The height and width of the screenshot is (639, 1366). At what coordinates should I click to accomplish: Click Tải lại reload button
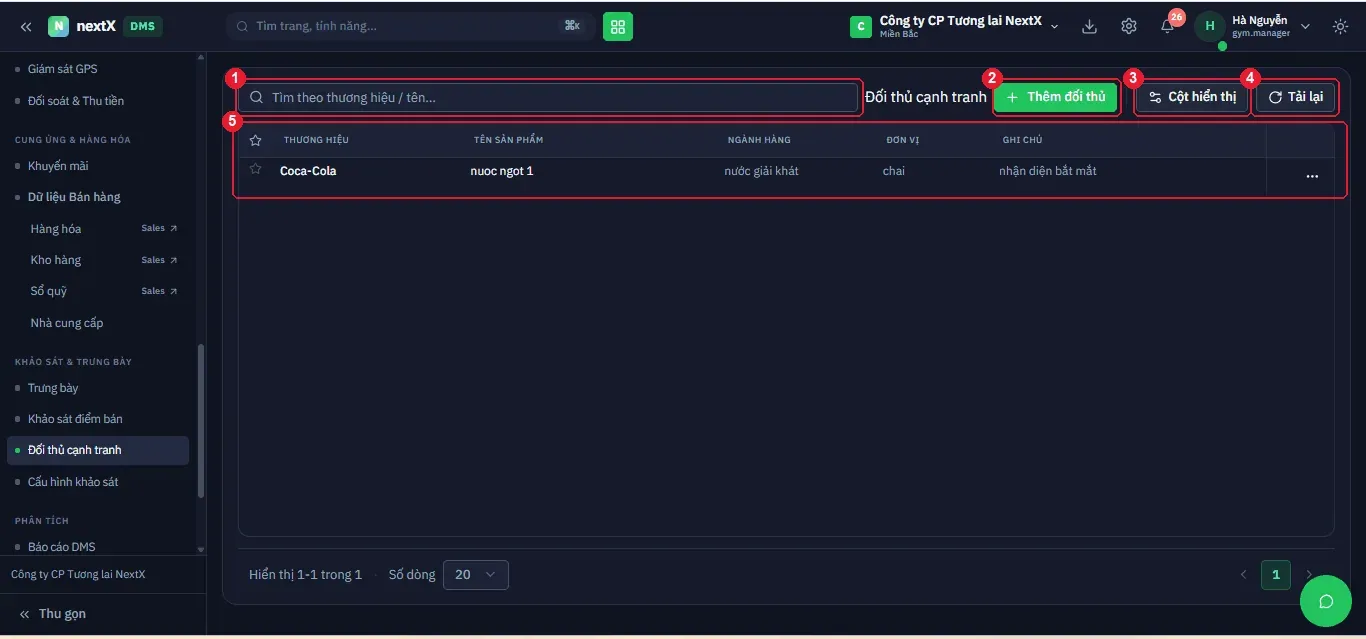click(1295, 97)
